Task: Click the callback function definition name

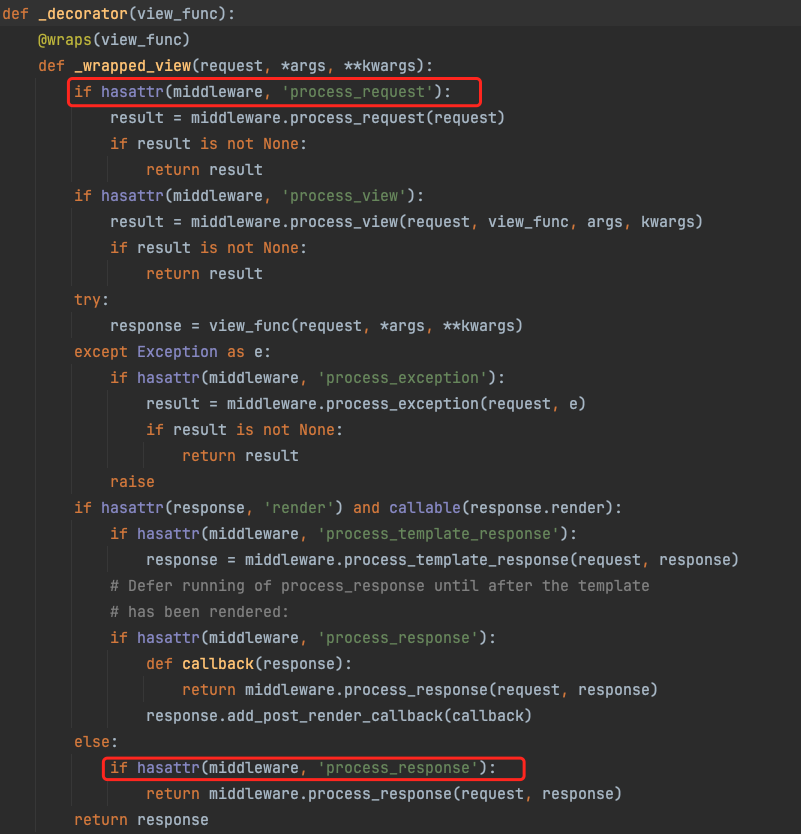Action: (217, 664)
